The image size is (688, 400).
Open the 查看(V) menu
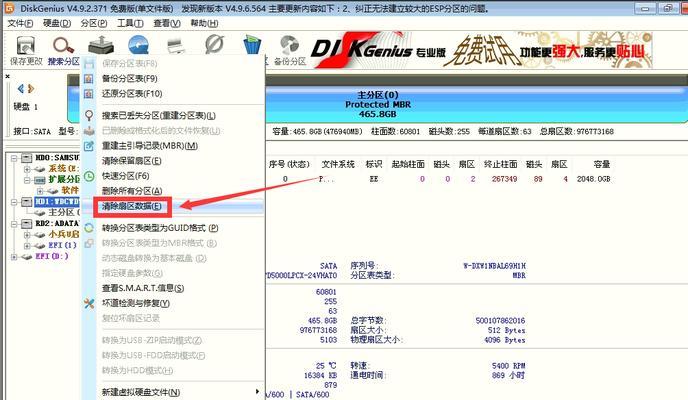coord(167,23)
